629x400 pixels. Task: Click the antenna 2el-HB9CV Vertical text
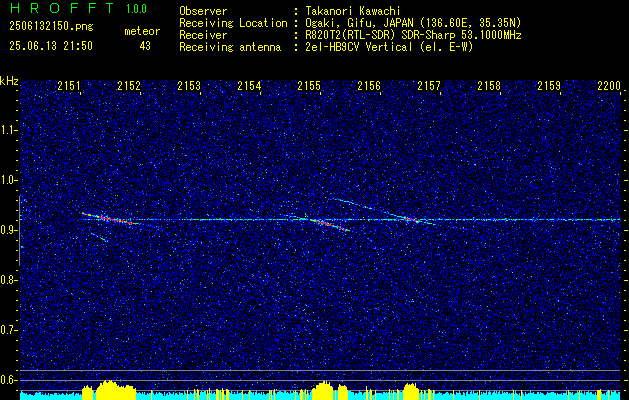point(357,47)
